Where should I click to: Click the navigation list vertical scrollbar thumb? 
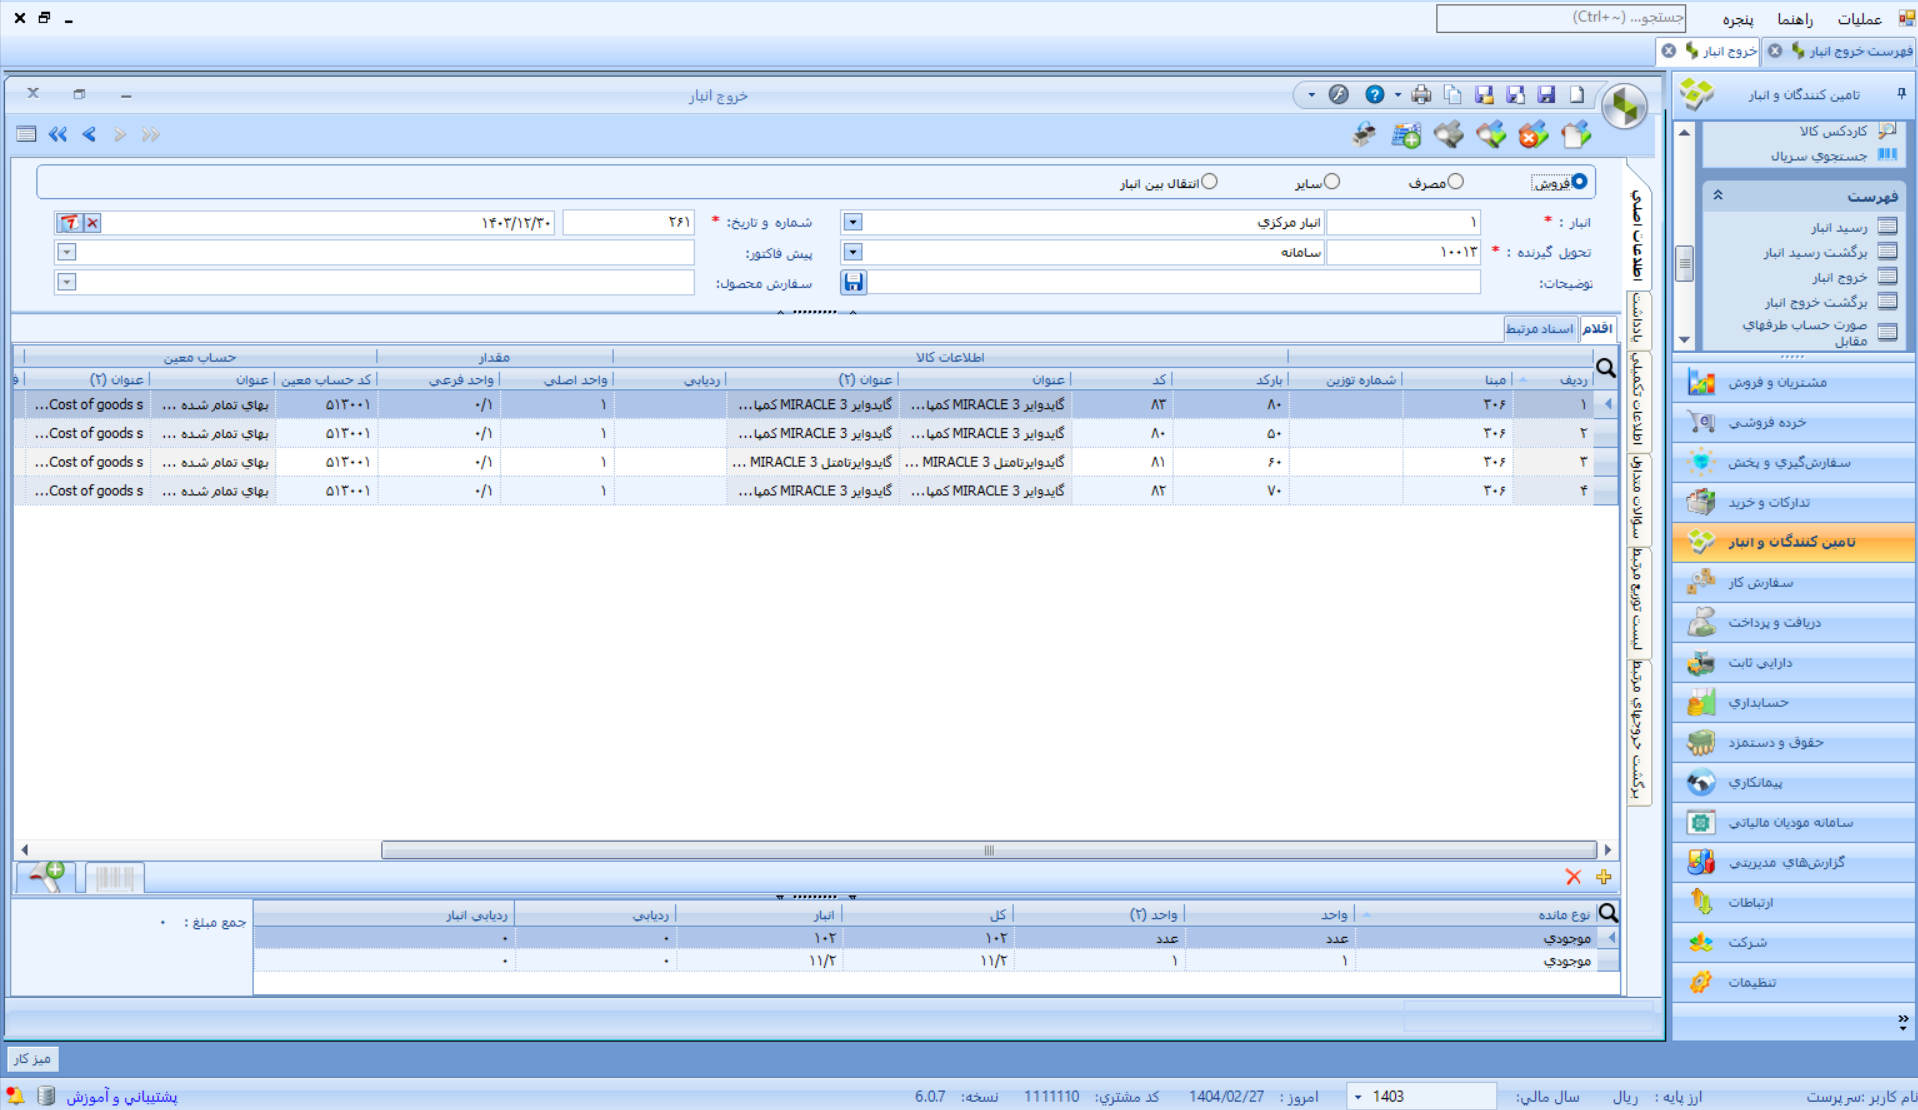tap(1685, 263)
